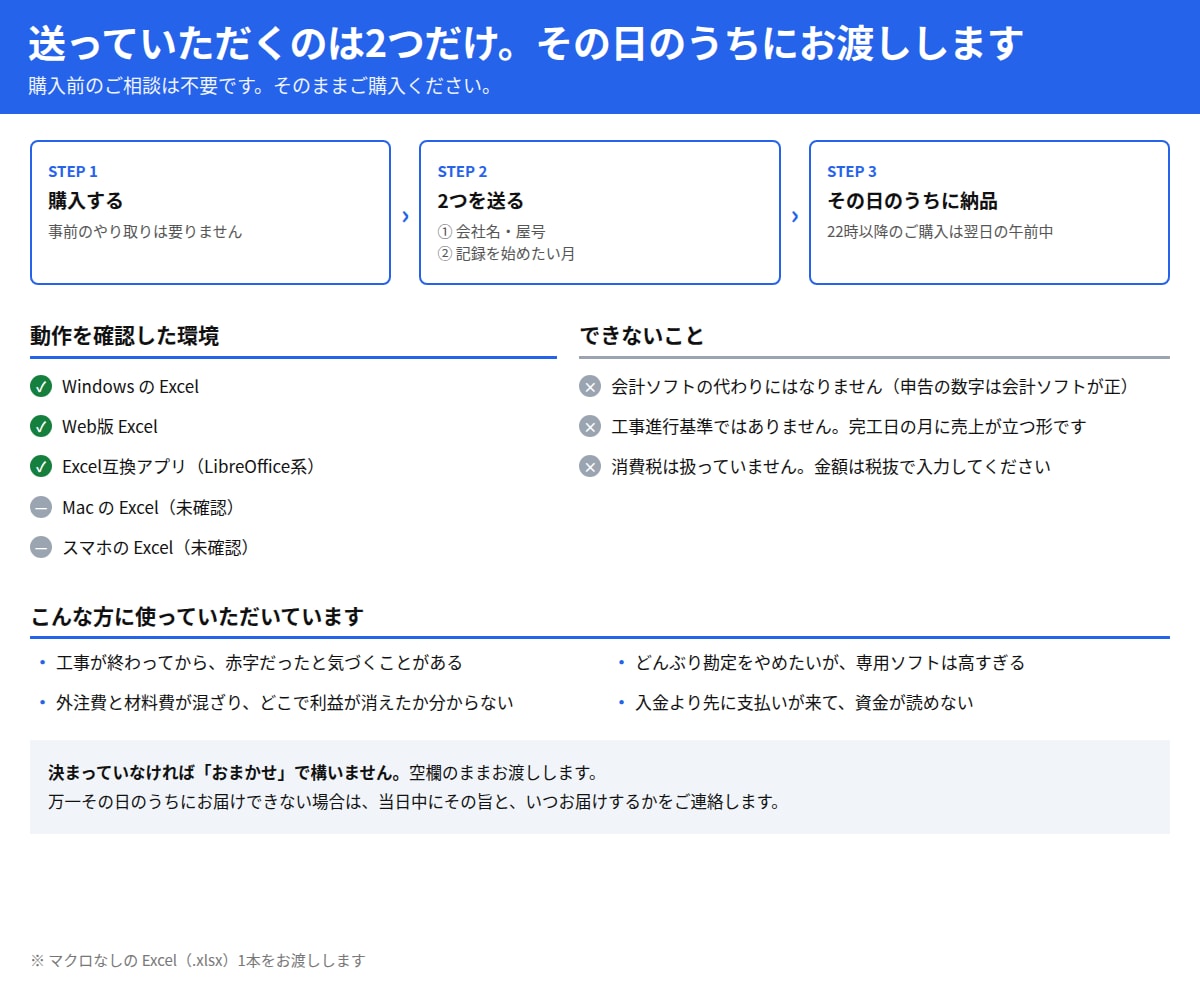This screenshot has width=1200, height=990.
Task: Click the text Excel互換アプリ（LibreOffice系）
Action: (189, 466)
